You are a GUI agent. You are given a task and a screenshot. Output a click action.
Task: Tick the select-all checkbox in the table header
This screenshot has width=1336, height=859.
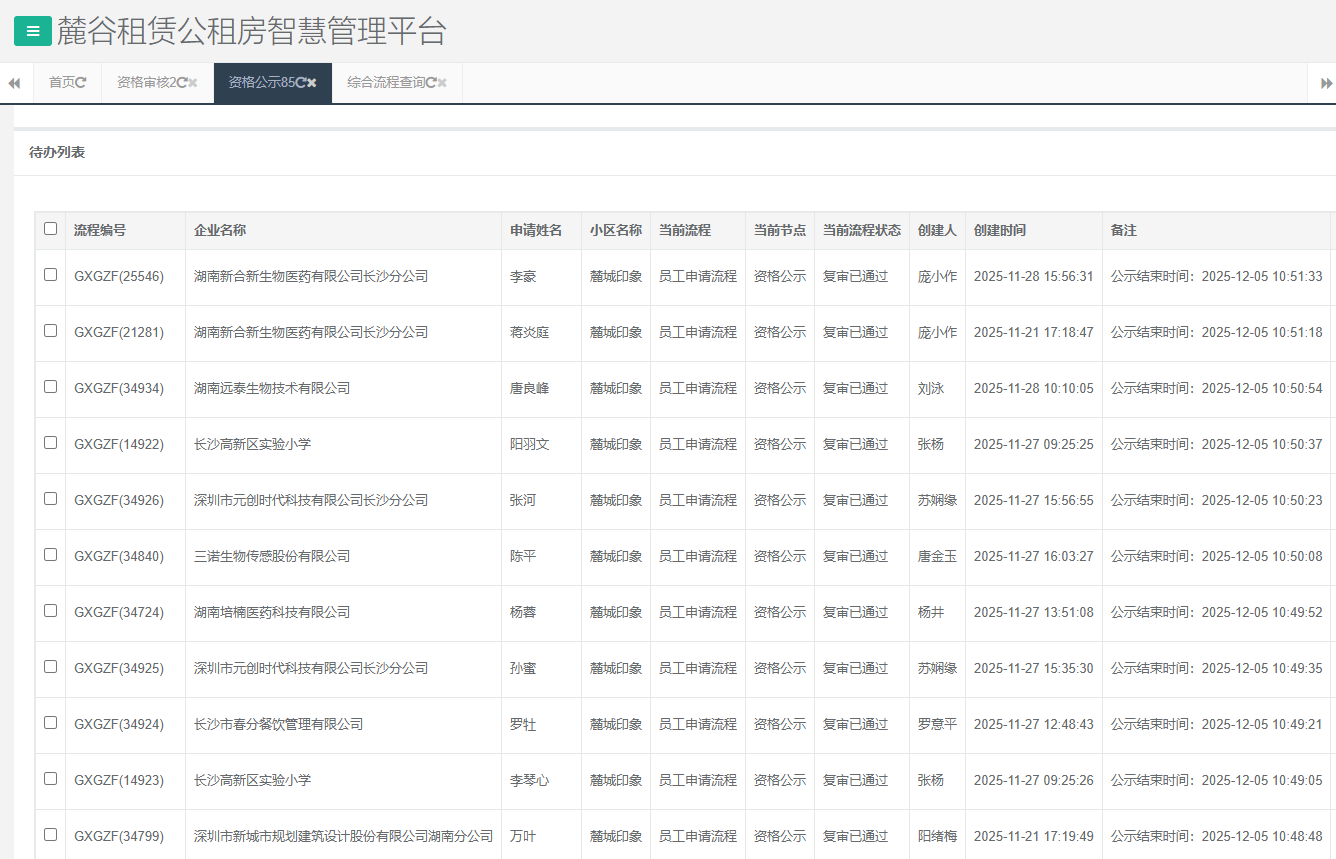[51, 229]
